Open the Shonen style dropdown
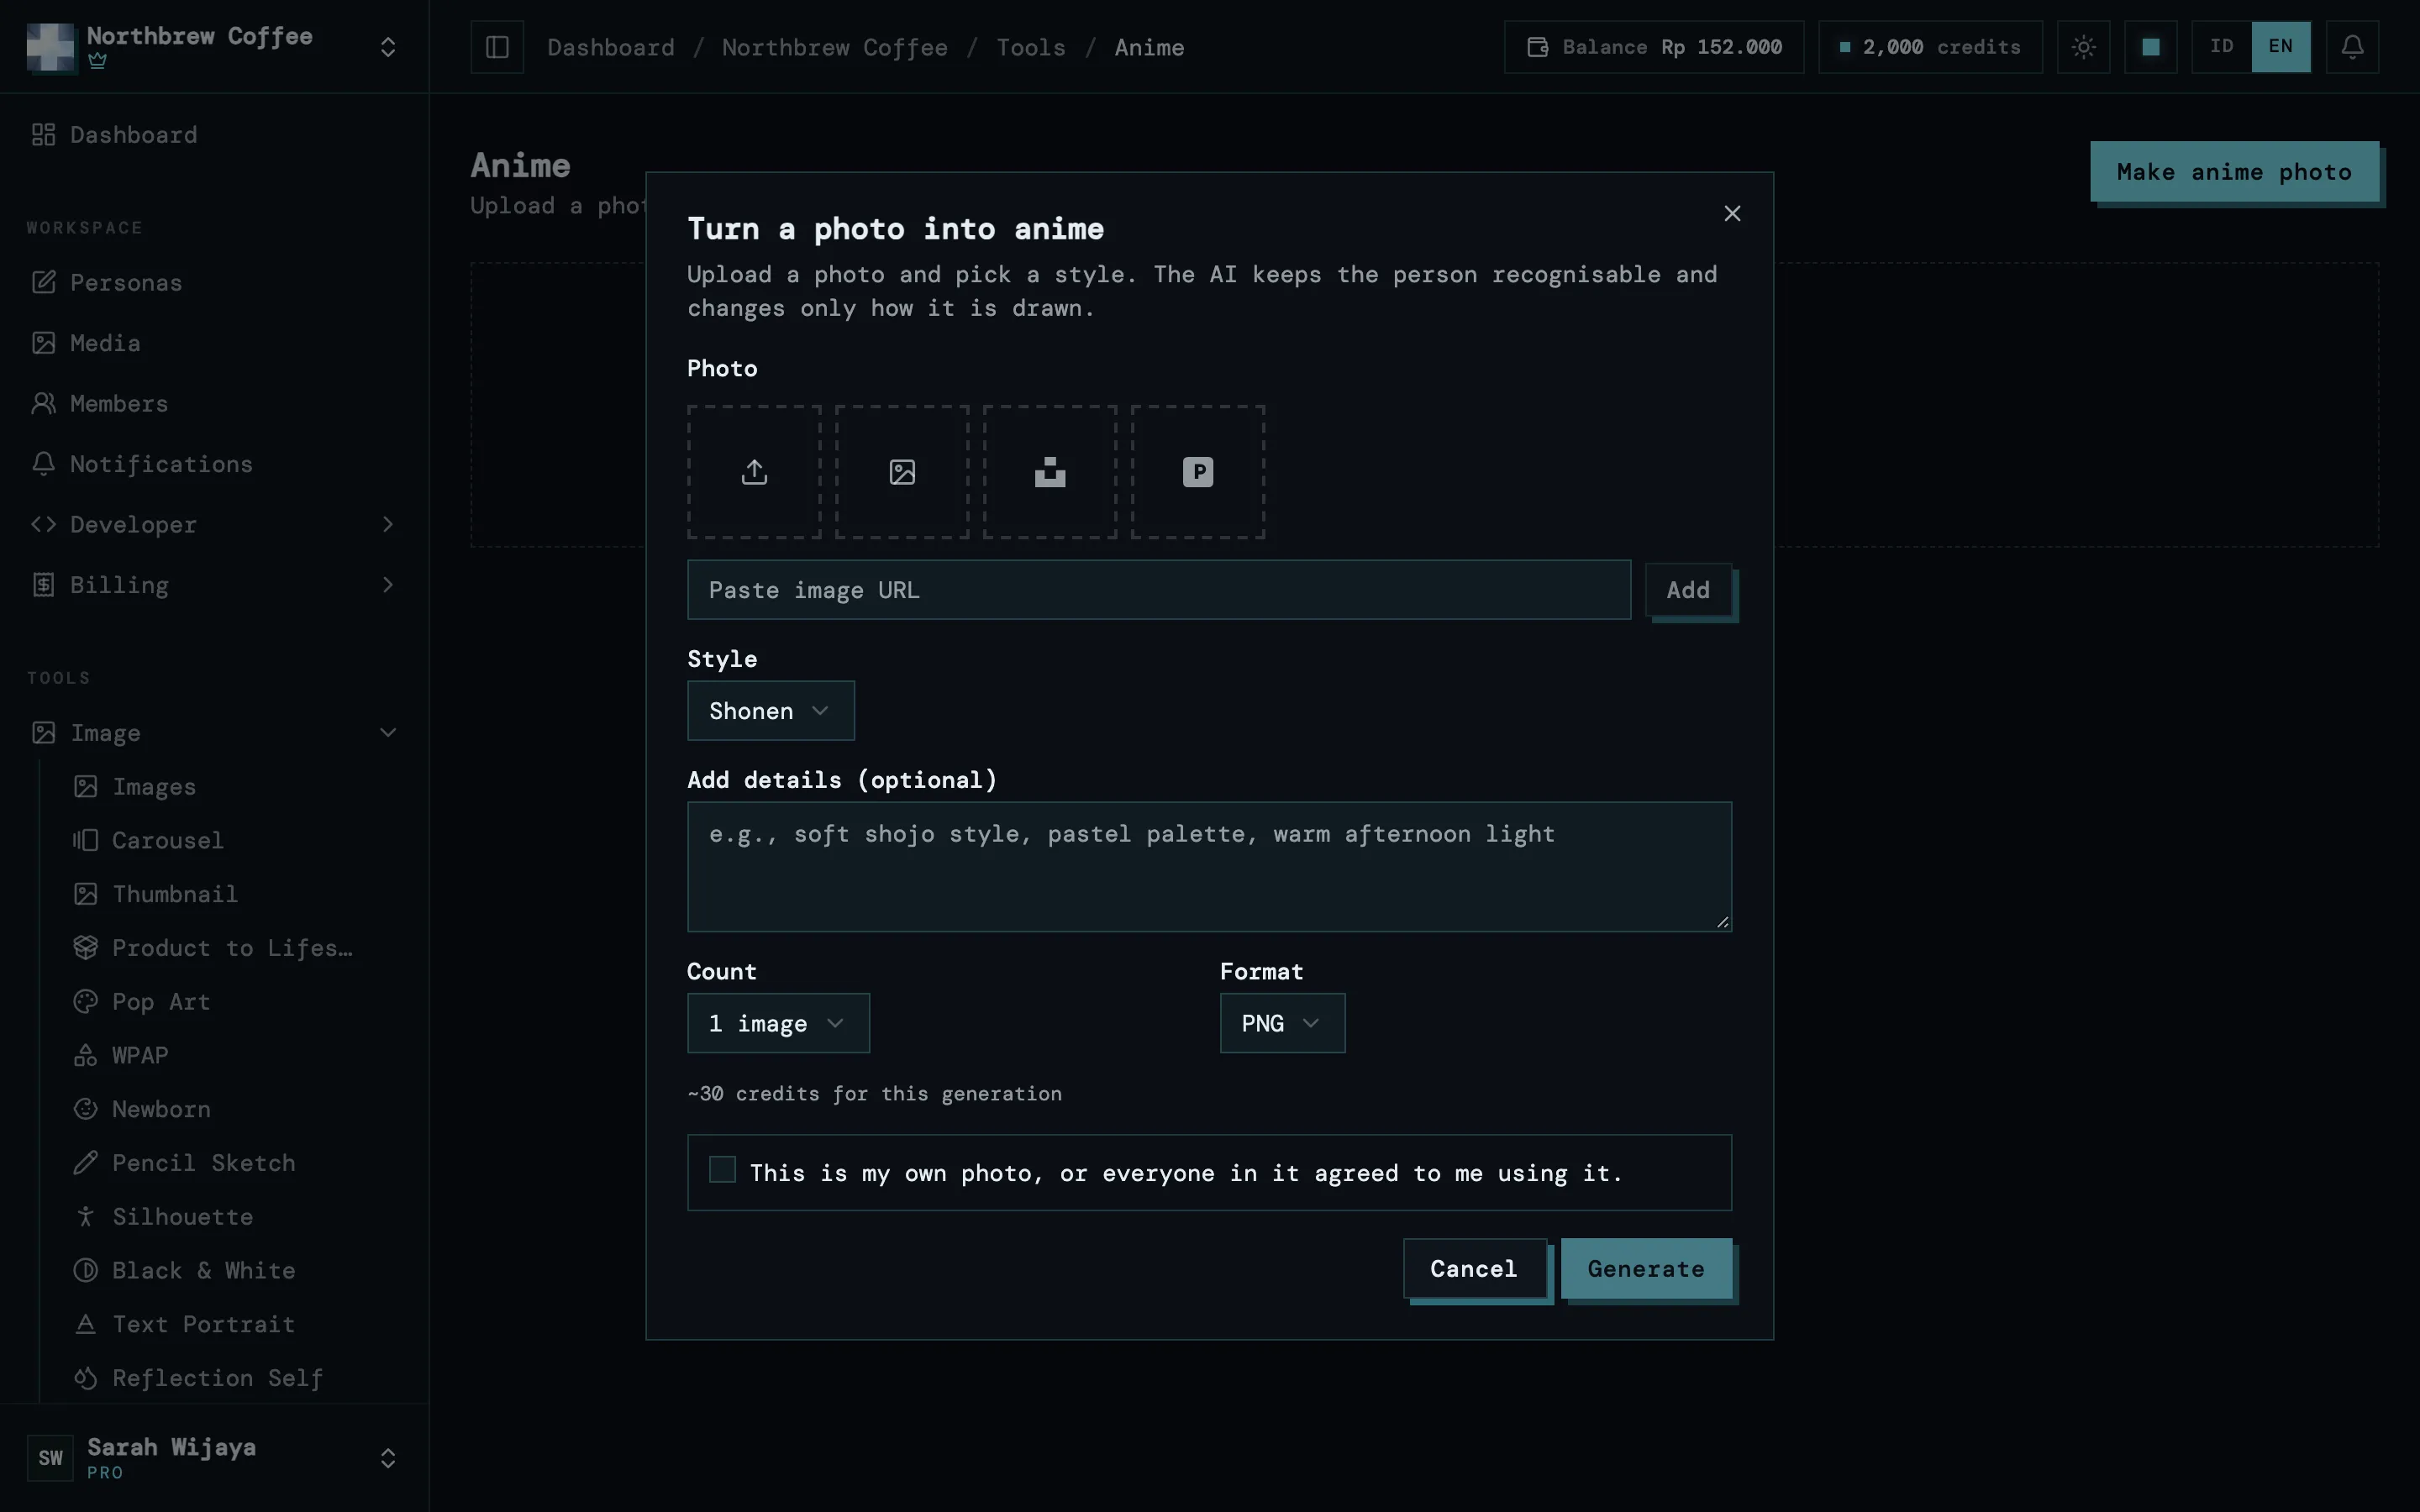 click(x=771, y=711)
